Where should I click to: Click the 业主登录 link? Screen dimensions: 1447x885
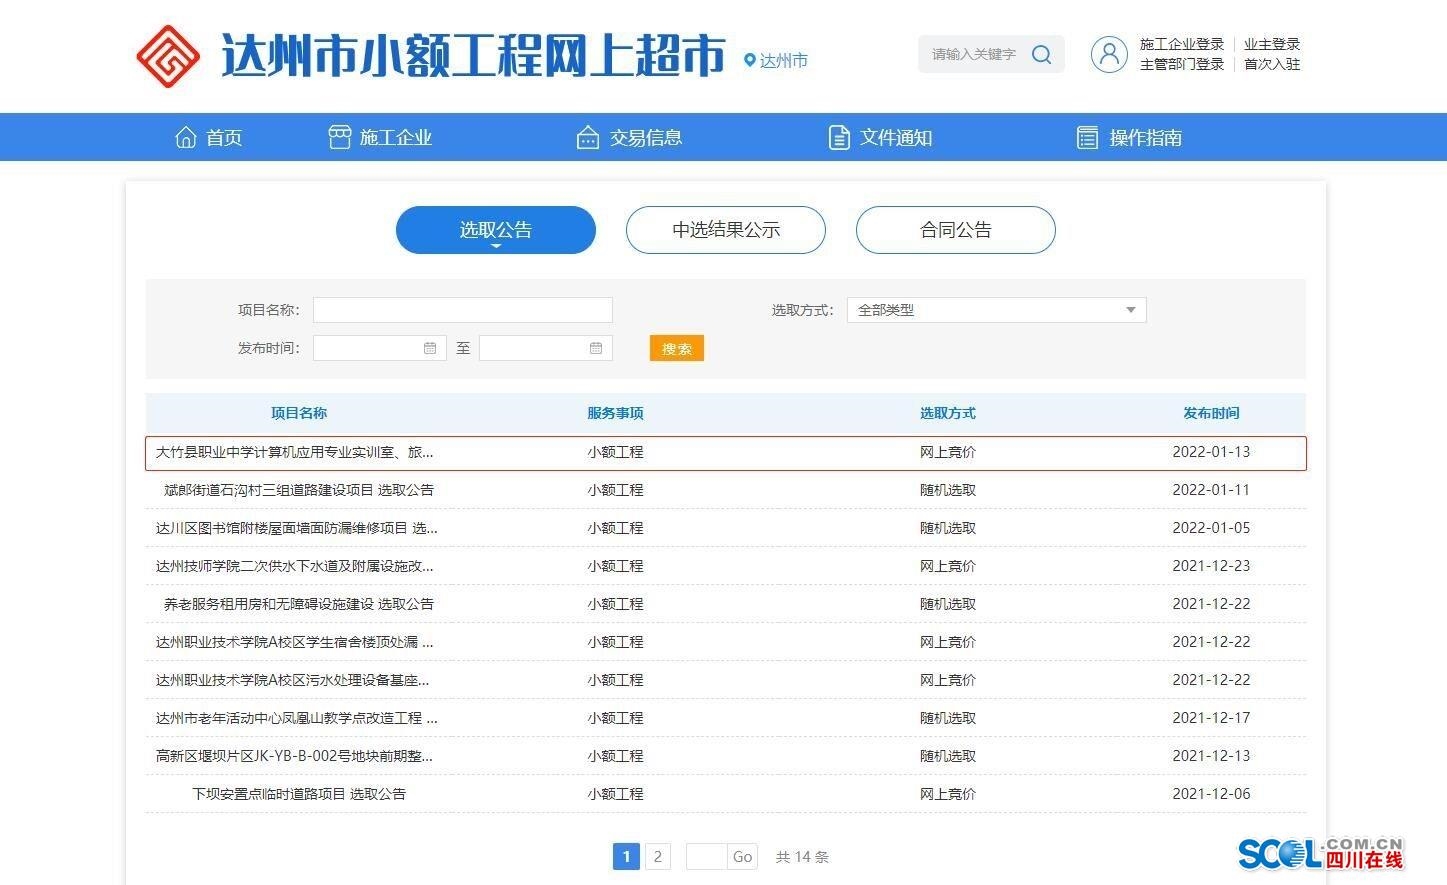pyautogui.click(x=1272, y=44)
